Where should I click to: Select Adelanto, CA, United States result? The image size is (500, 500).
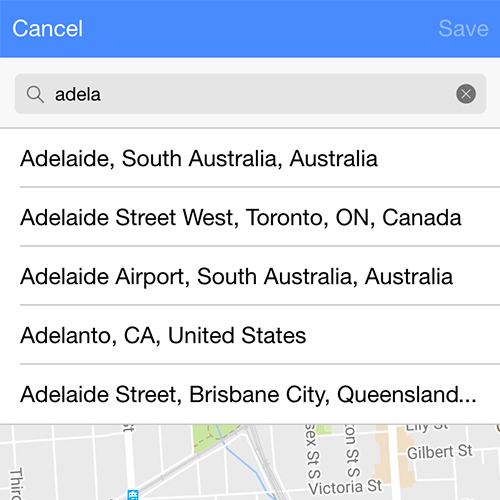(x=250, y=335)
